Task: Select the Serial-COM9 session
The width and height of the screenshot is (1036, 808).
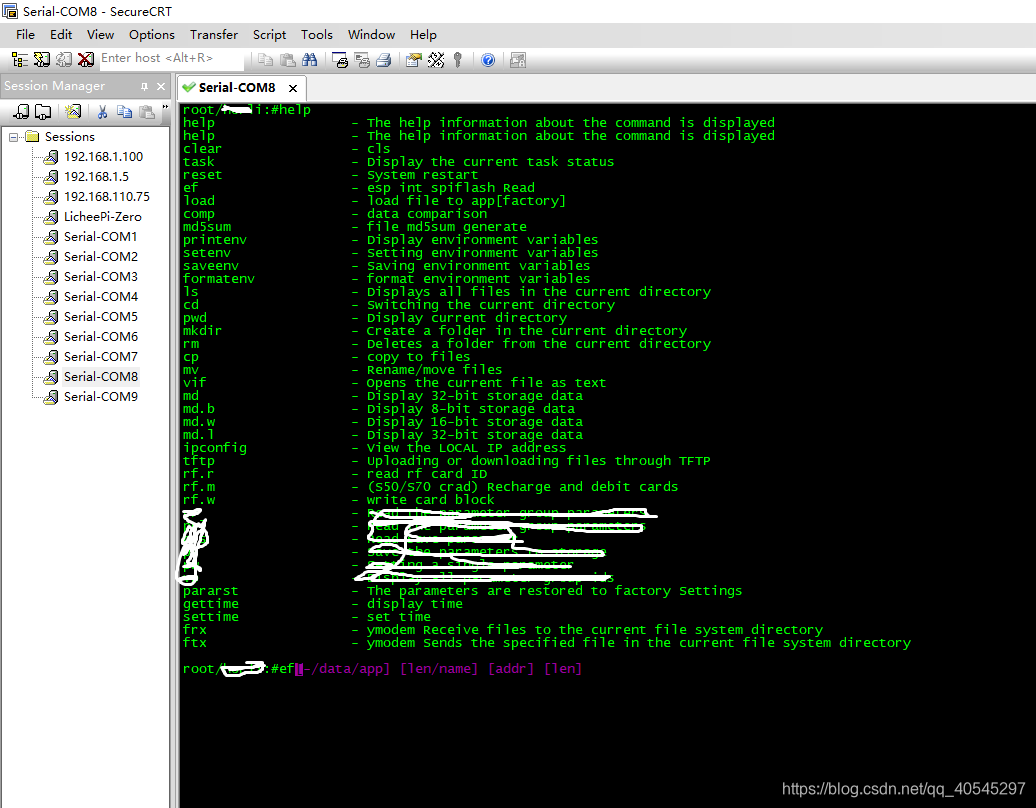Action: point(100,396)
